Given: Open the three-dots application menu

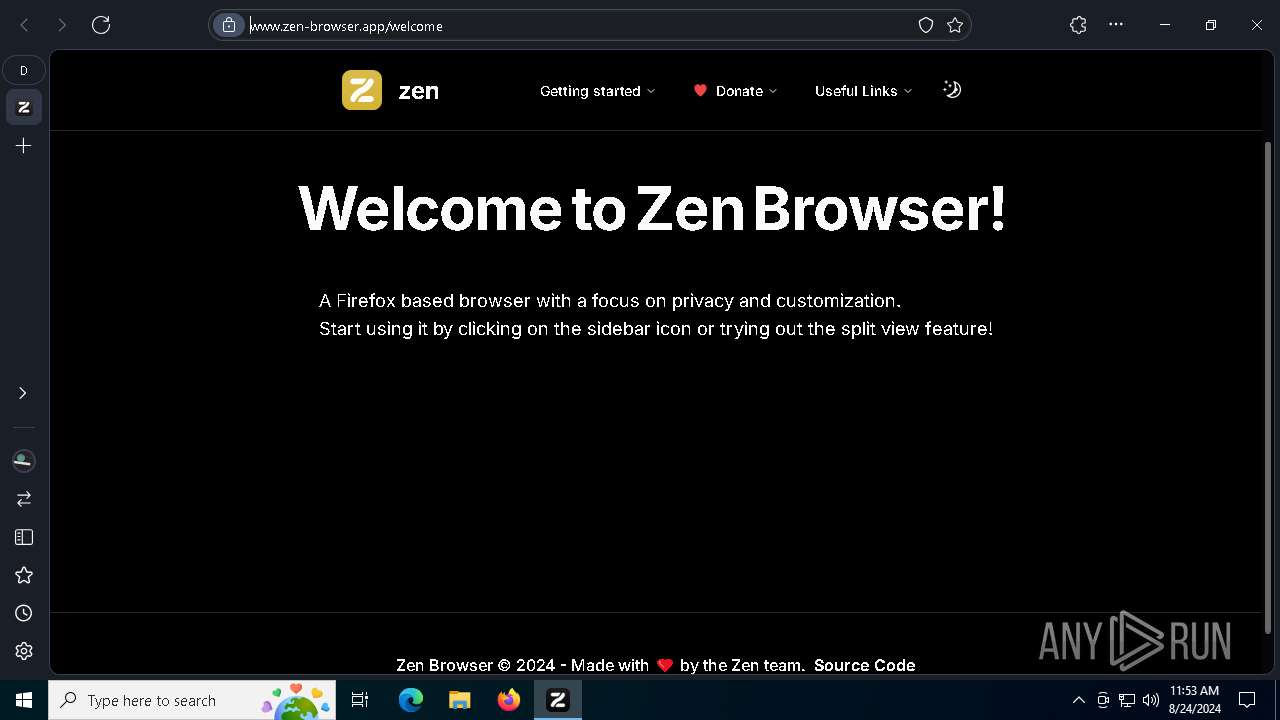Looking at the screenshot, I should pos(1116,25).
